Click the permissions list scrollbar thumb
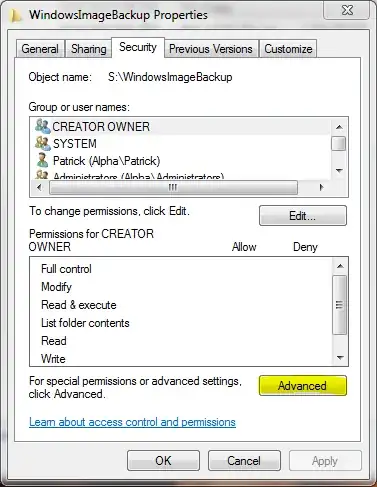 click(x=340, y=305)
